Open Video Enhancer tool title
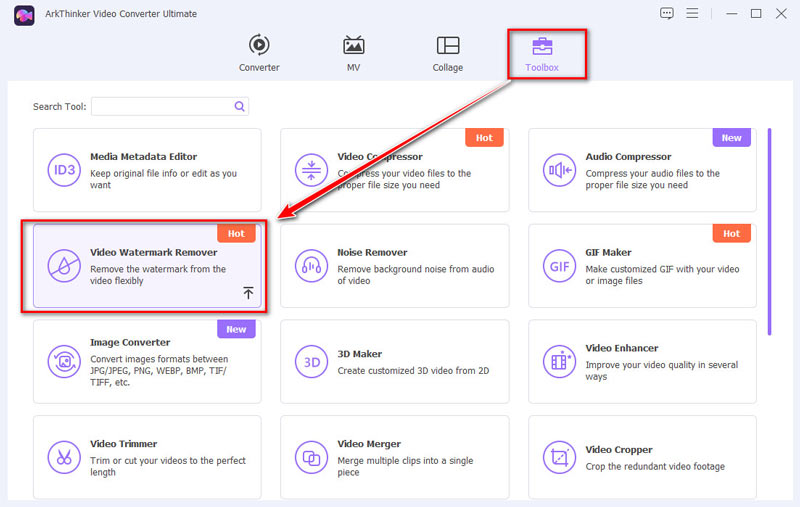This screenshot has height=507, width=800. pyautogui.click(x=621, y=348)
